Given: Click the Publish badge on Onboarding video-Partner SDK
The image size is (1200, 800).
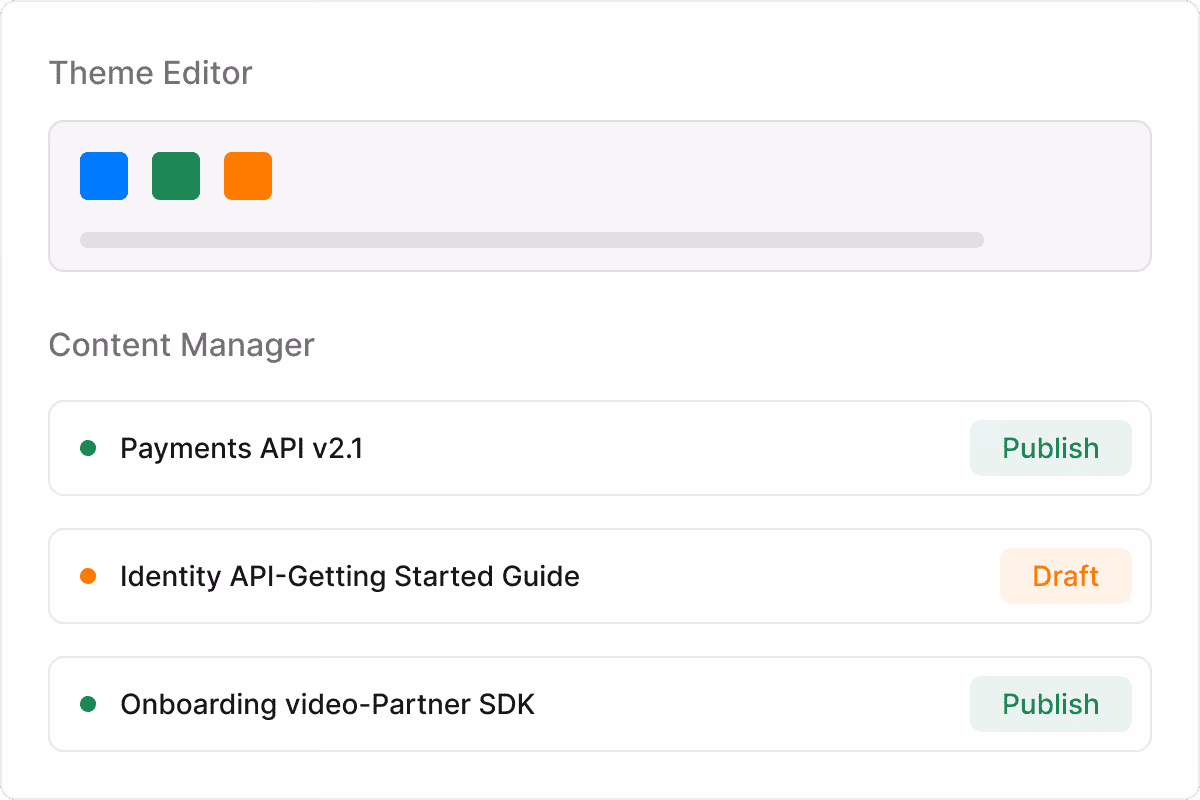Looking at the screenshot, I should [1051, 704].
